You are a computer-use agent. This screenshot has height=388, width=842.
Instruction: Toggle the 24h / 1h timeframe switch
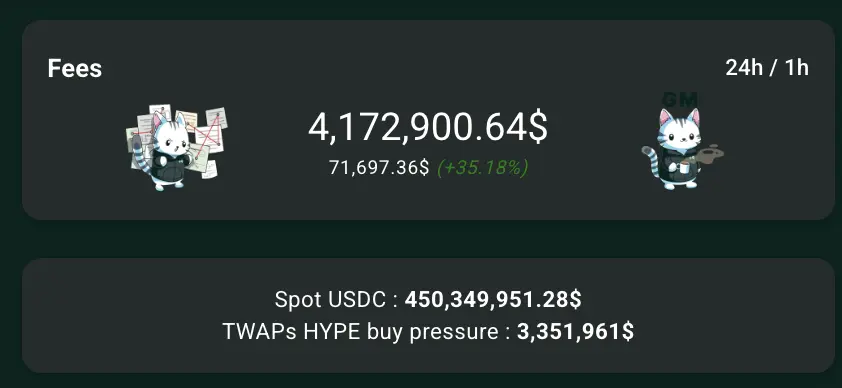click(767, 68)
